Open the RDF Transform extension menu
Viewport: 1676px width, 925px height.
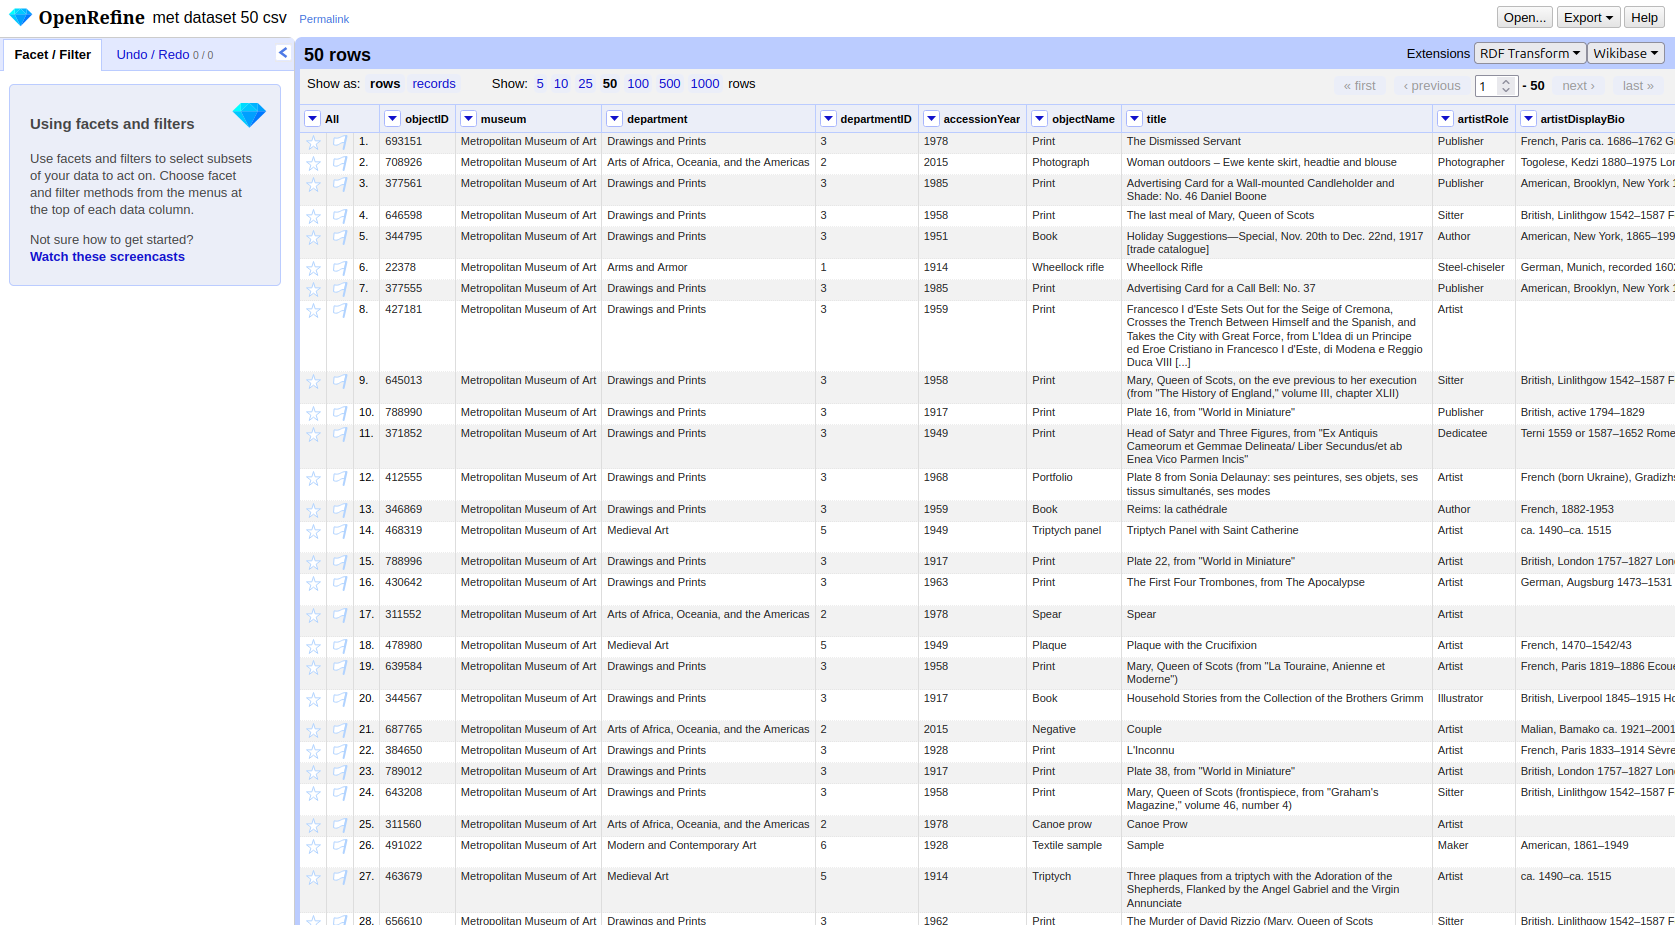[1530, 53]
